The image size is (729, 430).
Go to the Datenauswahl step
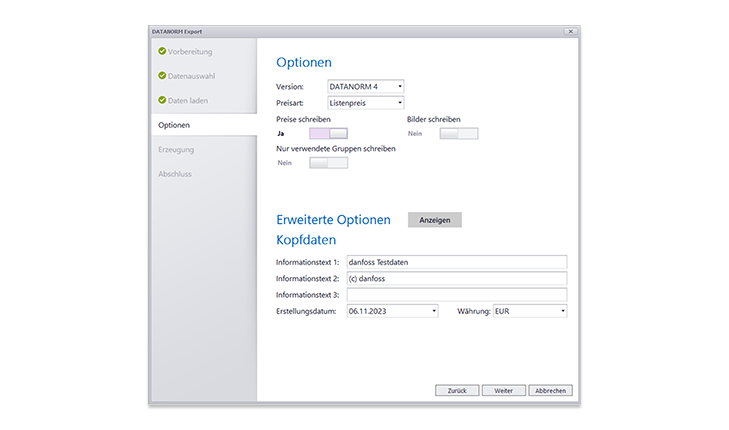191,76
